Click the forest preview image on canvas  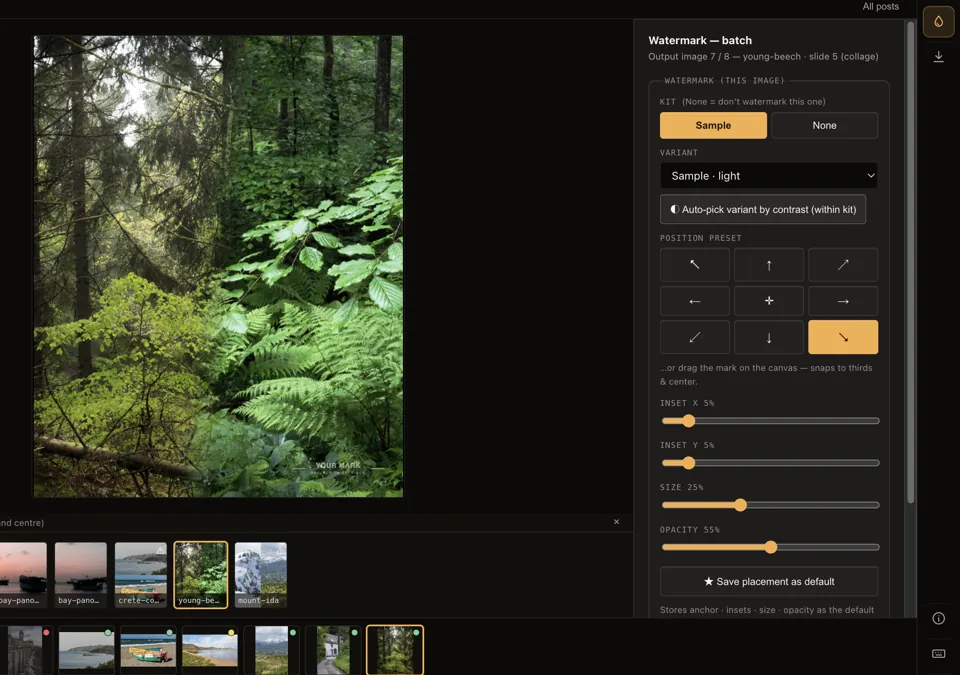pos(218,266)
